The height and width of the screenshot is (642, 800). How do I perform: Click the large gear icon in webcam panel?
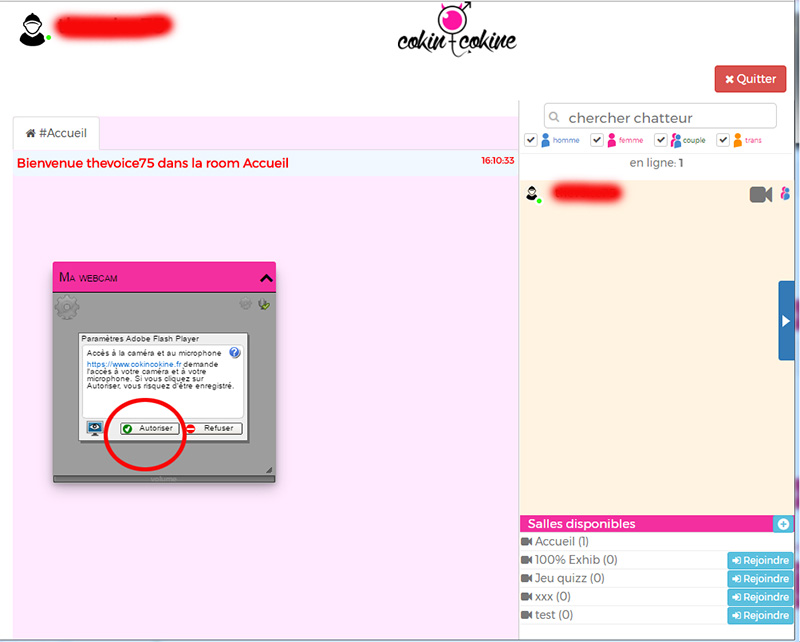click(x=67, y=307)
